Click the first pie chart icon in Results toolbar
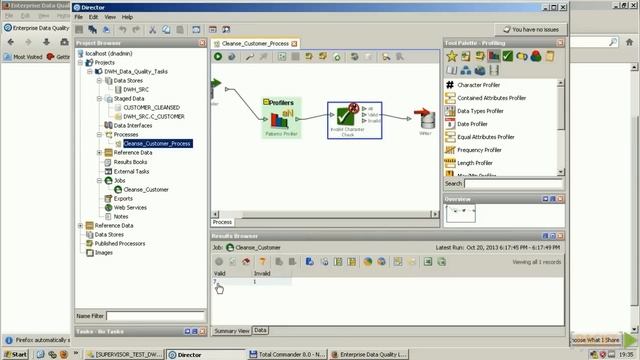 pos(368,262)
